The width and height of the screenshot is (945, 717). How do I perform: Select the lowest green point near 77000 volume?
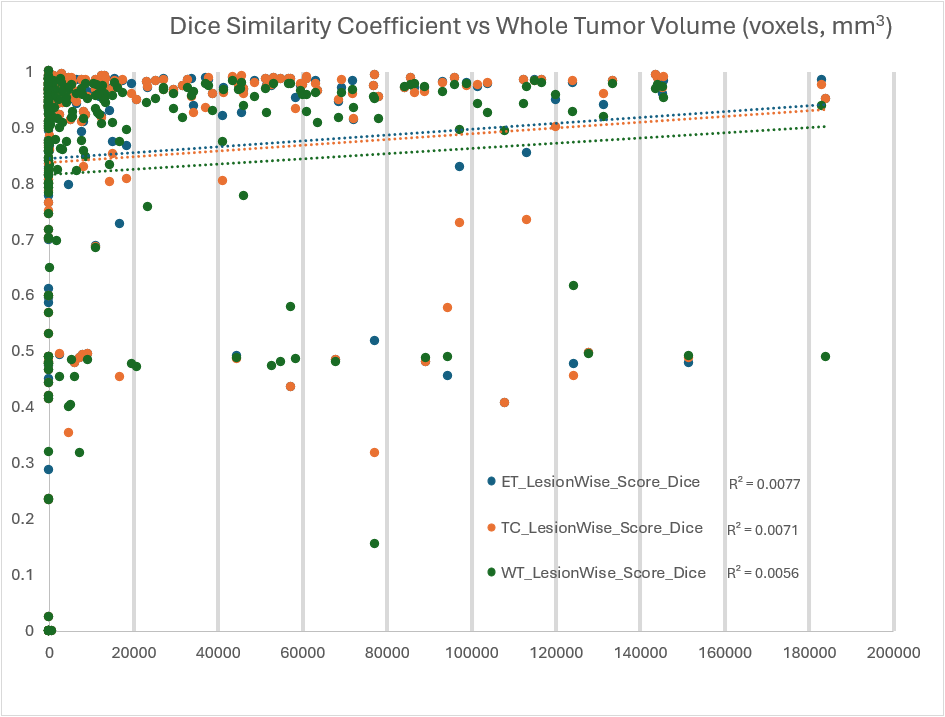click(374, 543)
